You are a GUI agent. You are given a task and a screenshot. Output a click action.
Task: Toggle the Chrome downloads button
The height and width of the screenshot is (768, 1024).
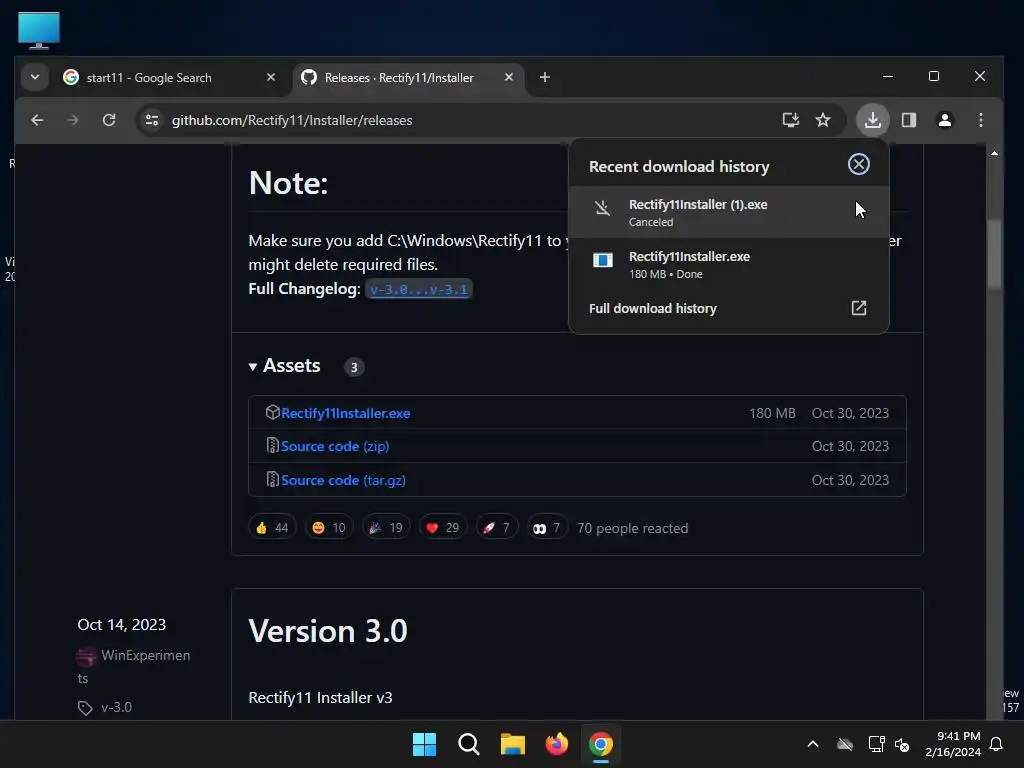[x=872, y=120]
